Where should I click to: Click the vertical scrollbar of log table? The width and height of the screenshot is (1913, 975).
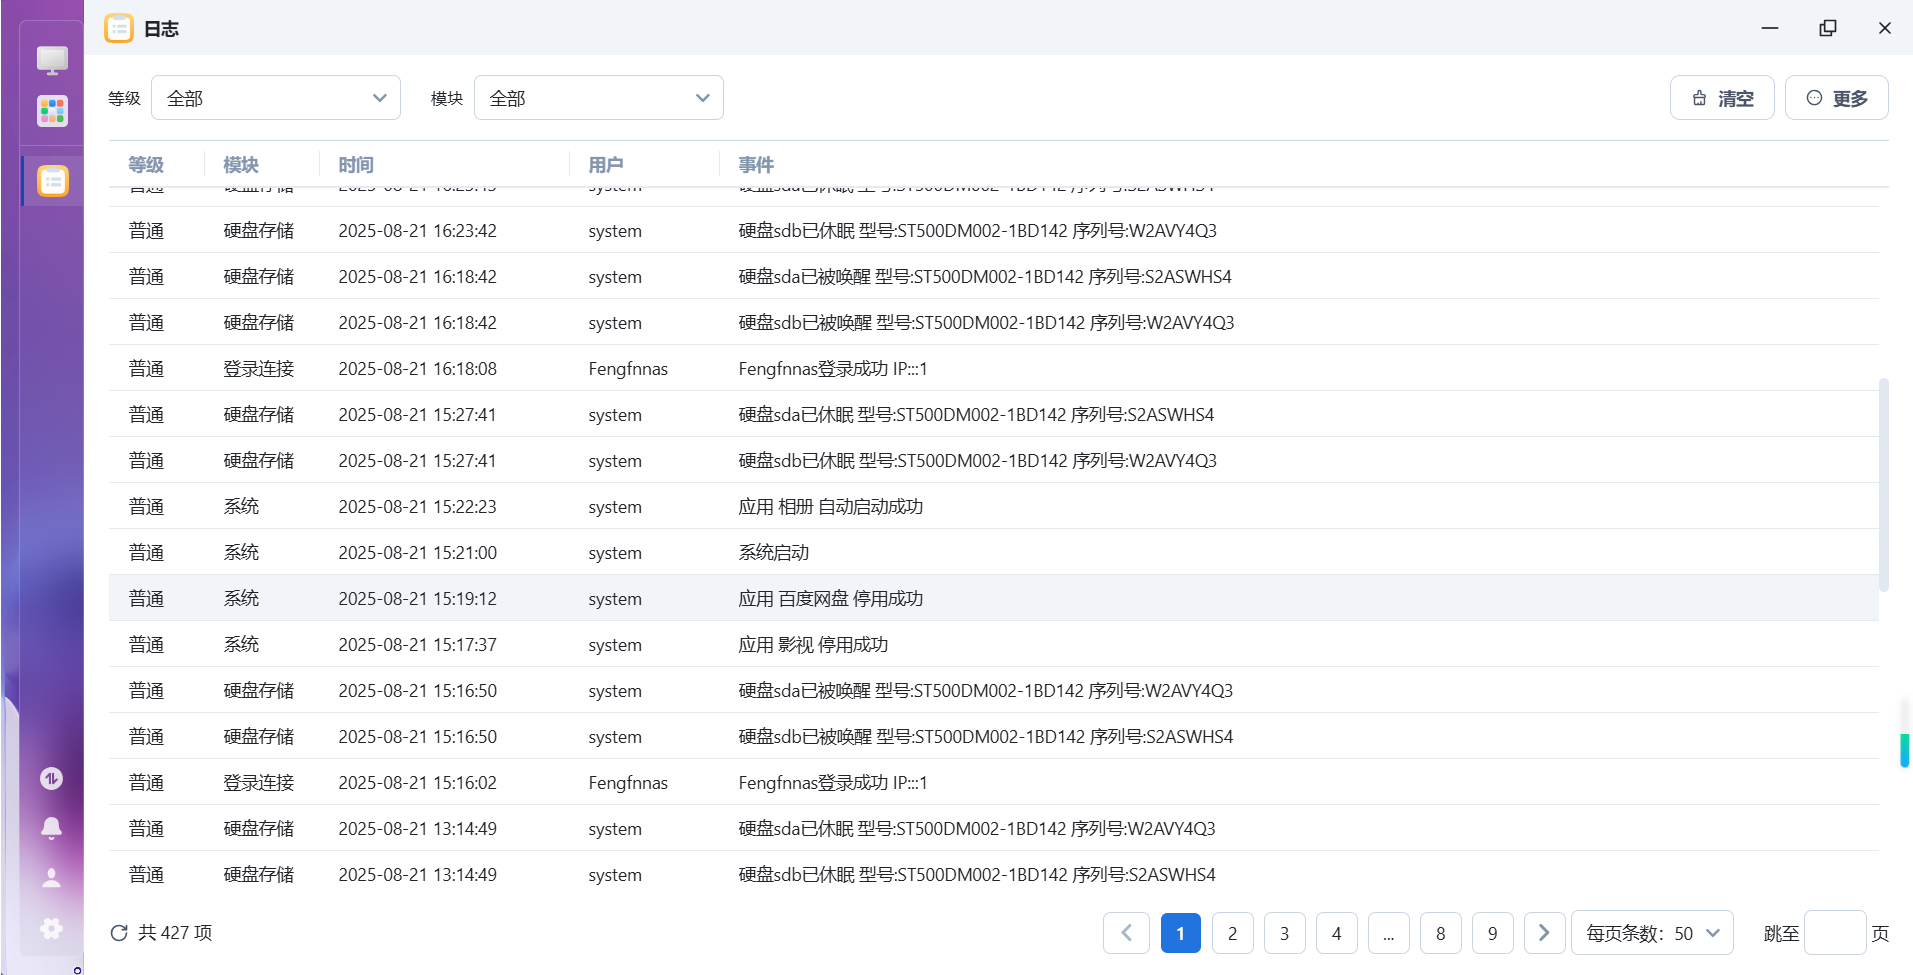coord(1884,485)
